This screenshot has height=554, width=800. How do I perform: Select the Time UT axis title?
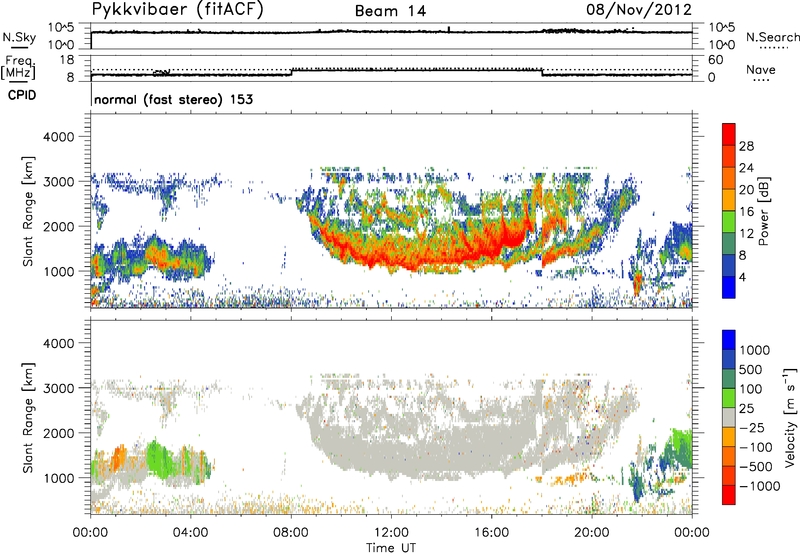click(391, 548)
